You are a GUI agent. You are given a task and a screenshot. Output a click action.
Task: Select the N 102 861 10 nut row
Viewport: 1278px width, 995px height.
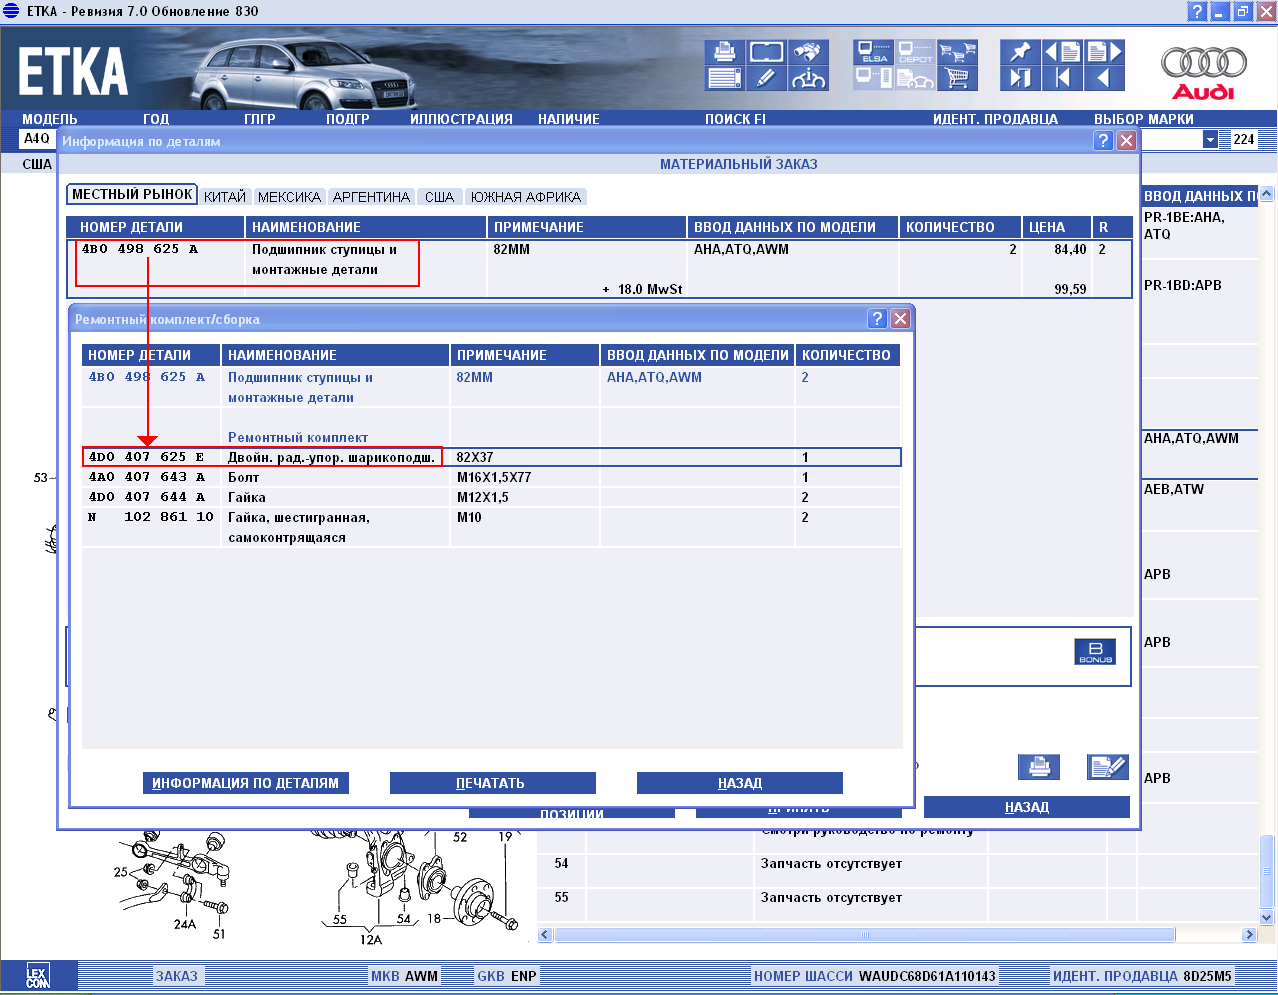pyautogui.click(x=491, y=527)
